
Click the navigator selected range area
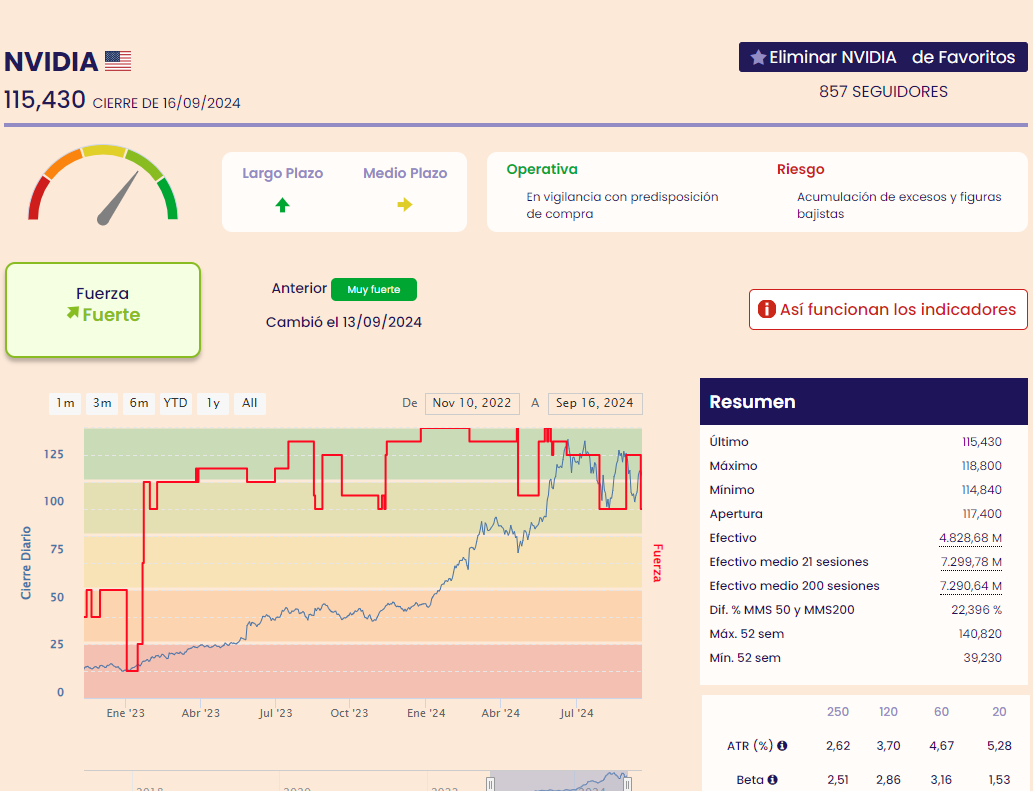[x=559, y=781]
